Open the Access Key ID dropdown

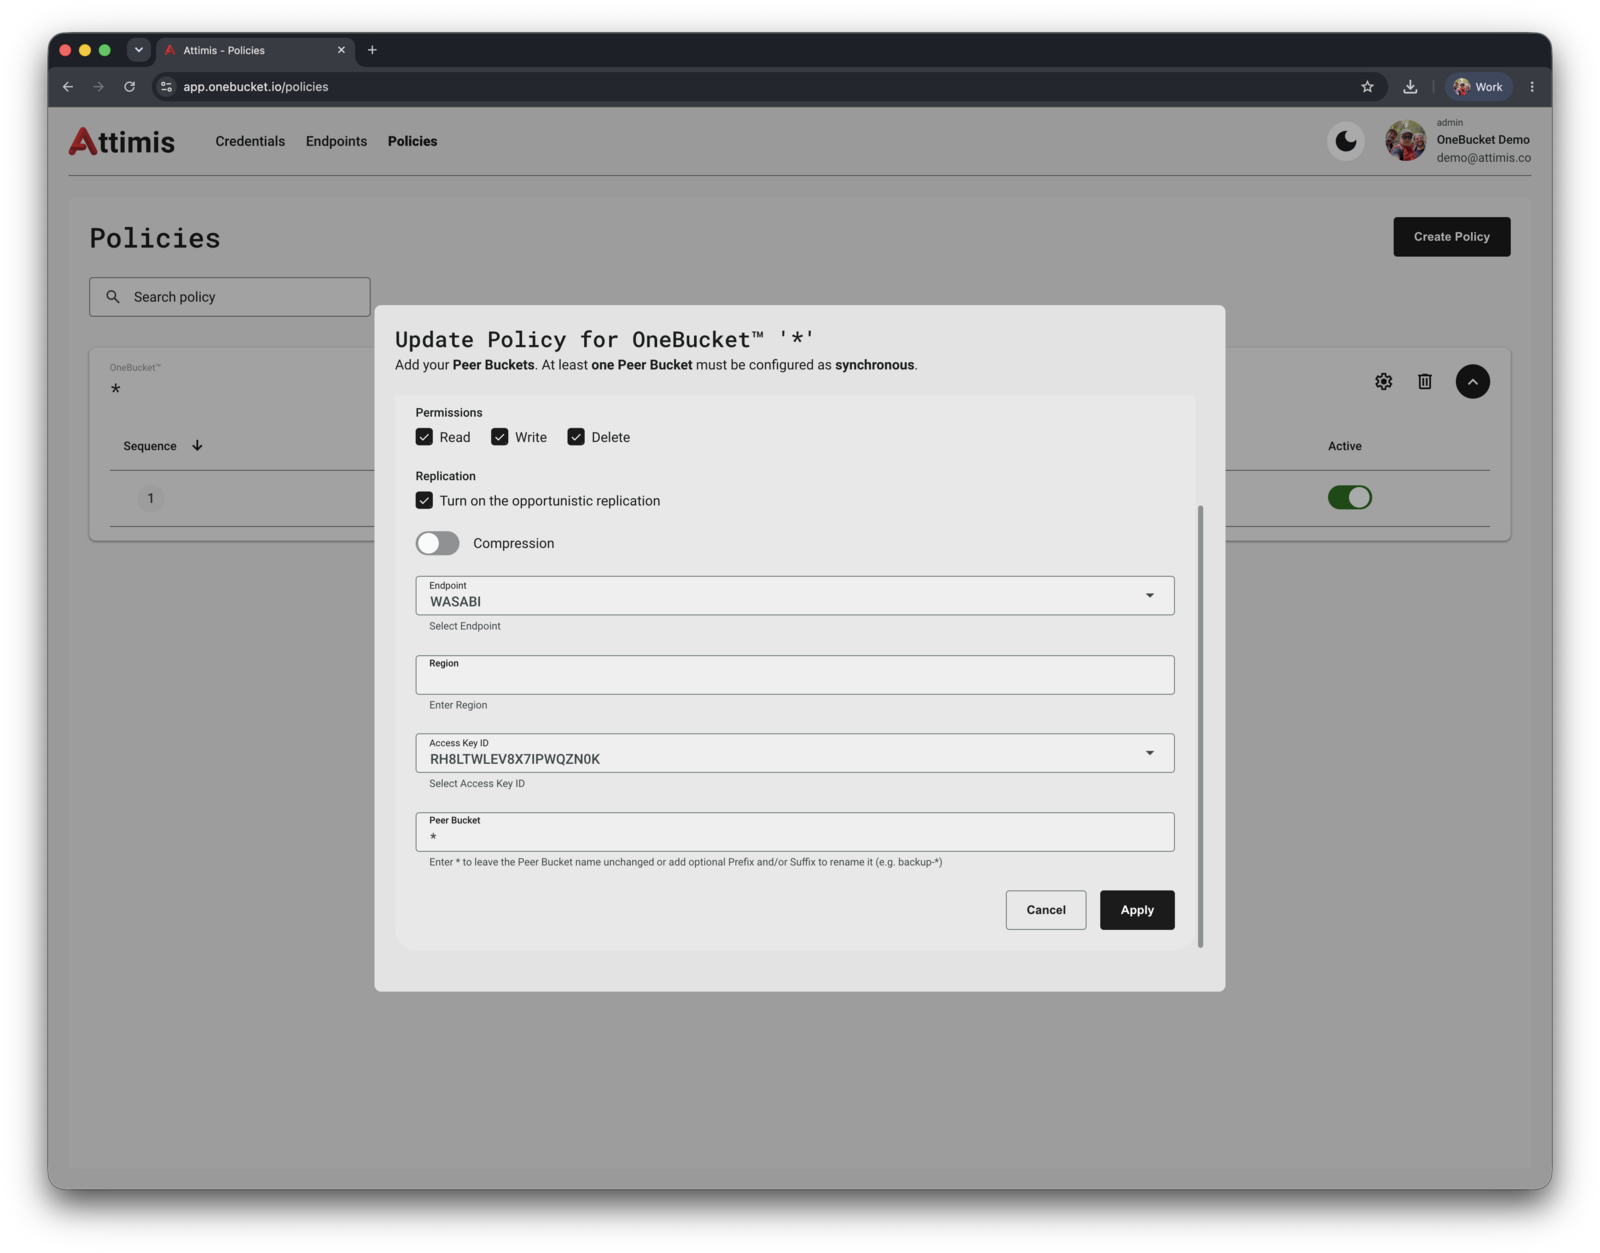pyautogui.click(x=795, y=753)
